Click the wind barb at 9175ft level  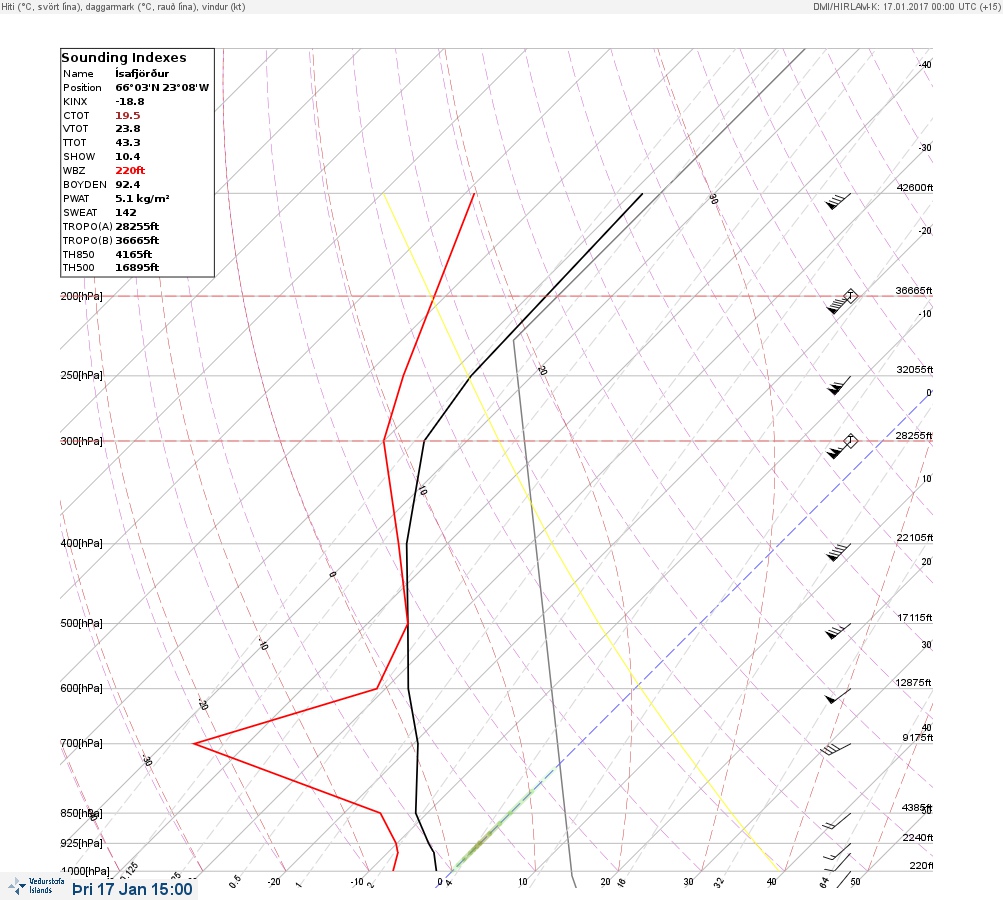(x=836, y=749)
